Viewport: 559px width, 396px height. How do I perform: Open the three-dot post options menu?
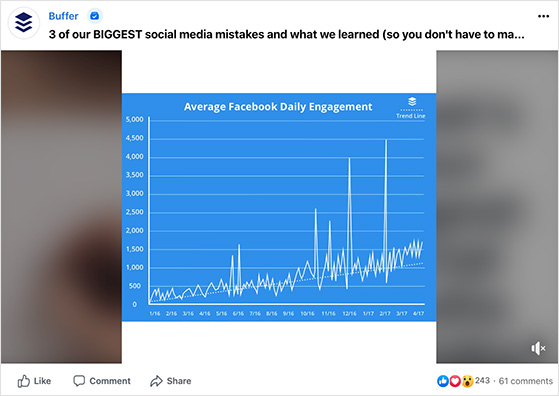543,16
